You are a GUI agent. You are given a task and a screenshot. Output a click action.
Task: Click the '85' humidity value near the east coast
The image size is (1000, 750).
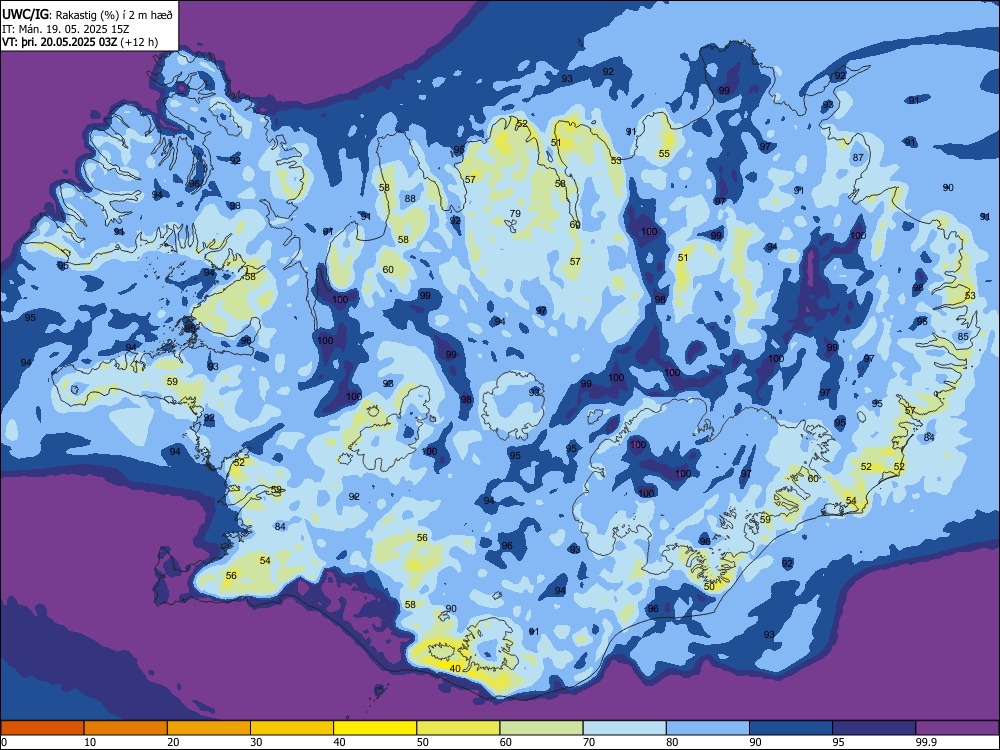click(963, 337)
